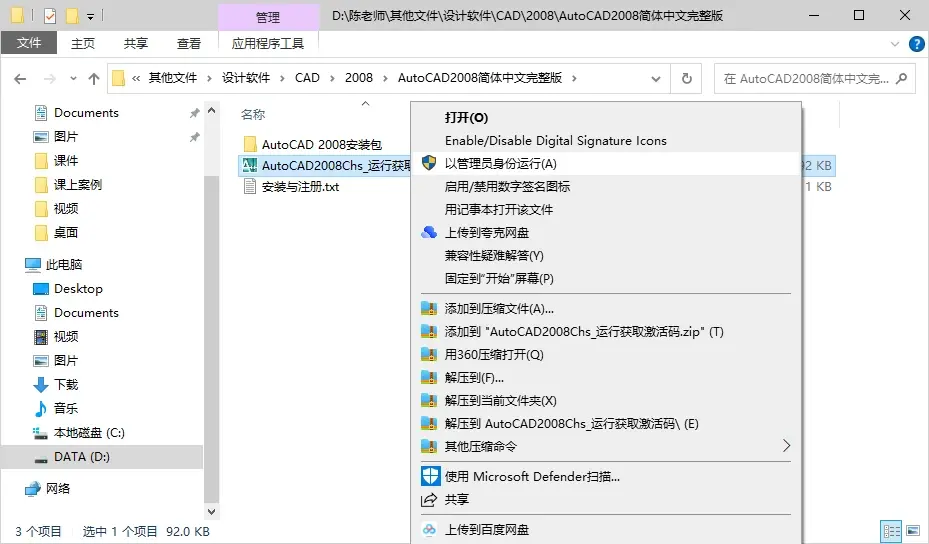929x544 pixels.
Task: Click the Forward navigation arrow
Action: click(50, 78)
